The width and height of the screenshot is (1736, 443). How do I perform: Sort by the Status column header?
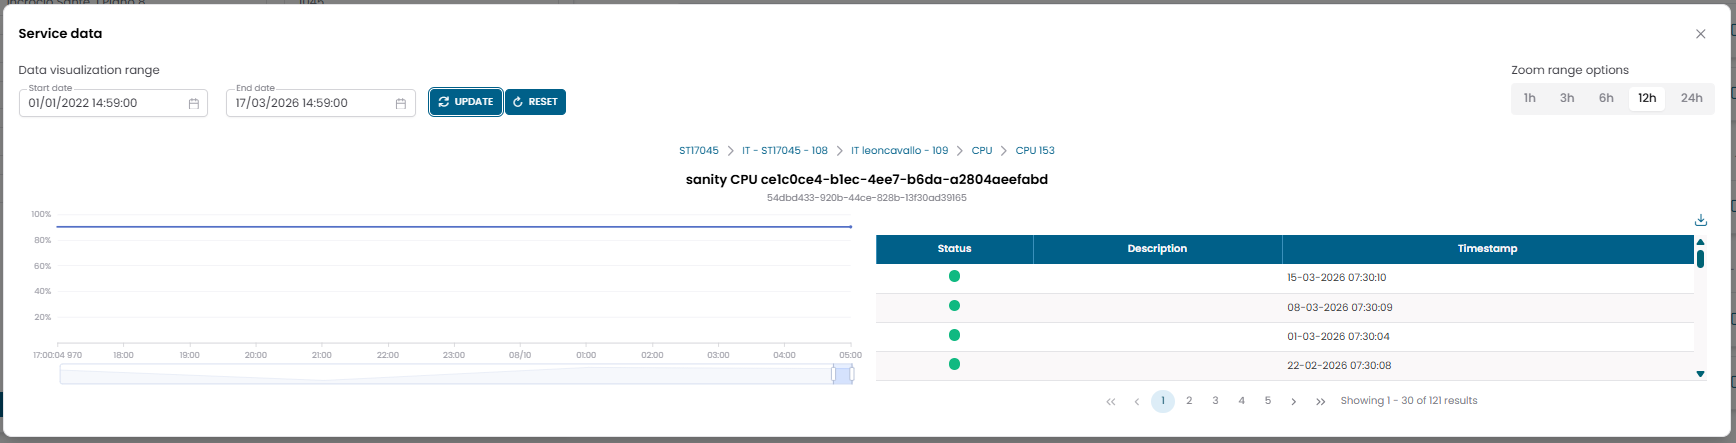tap(954, 249)
